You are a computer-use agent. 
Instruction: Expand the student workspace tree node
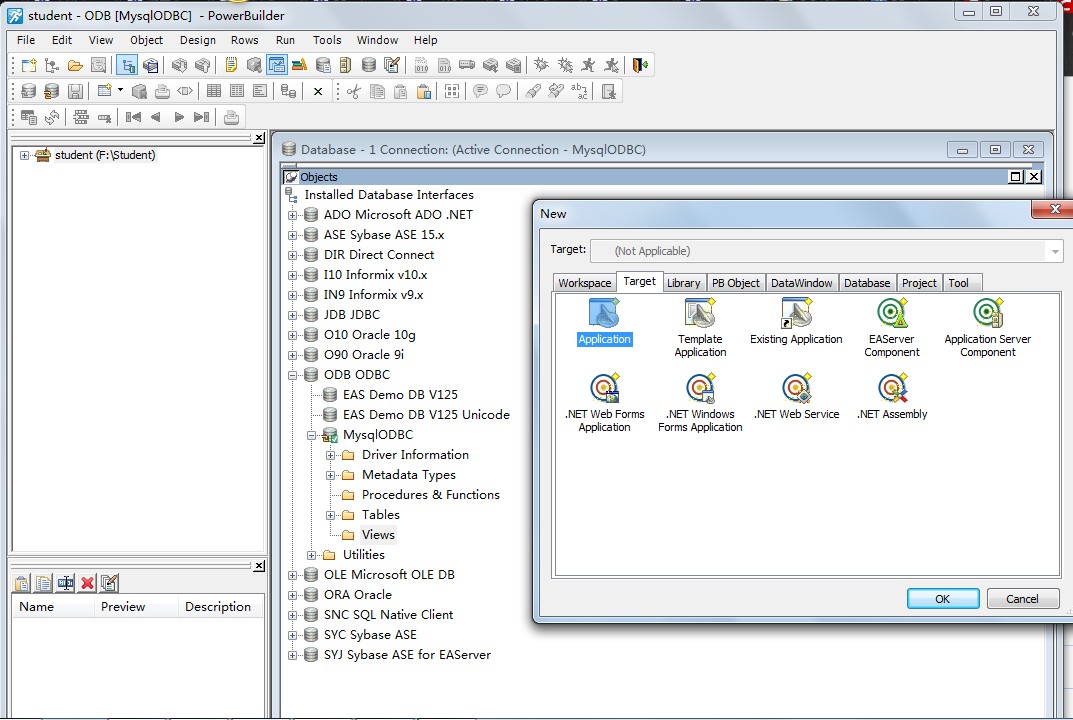click(24, 155)
